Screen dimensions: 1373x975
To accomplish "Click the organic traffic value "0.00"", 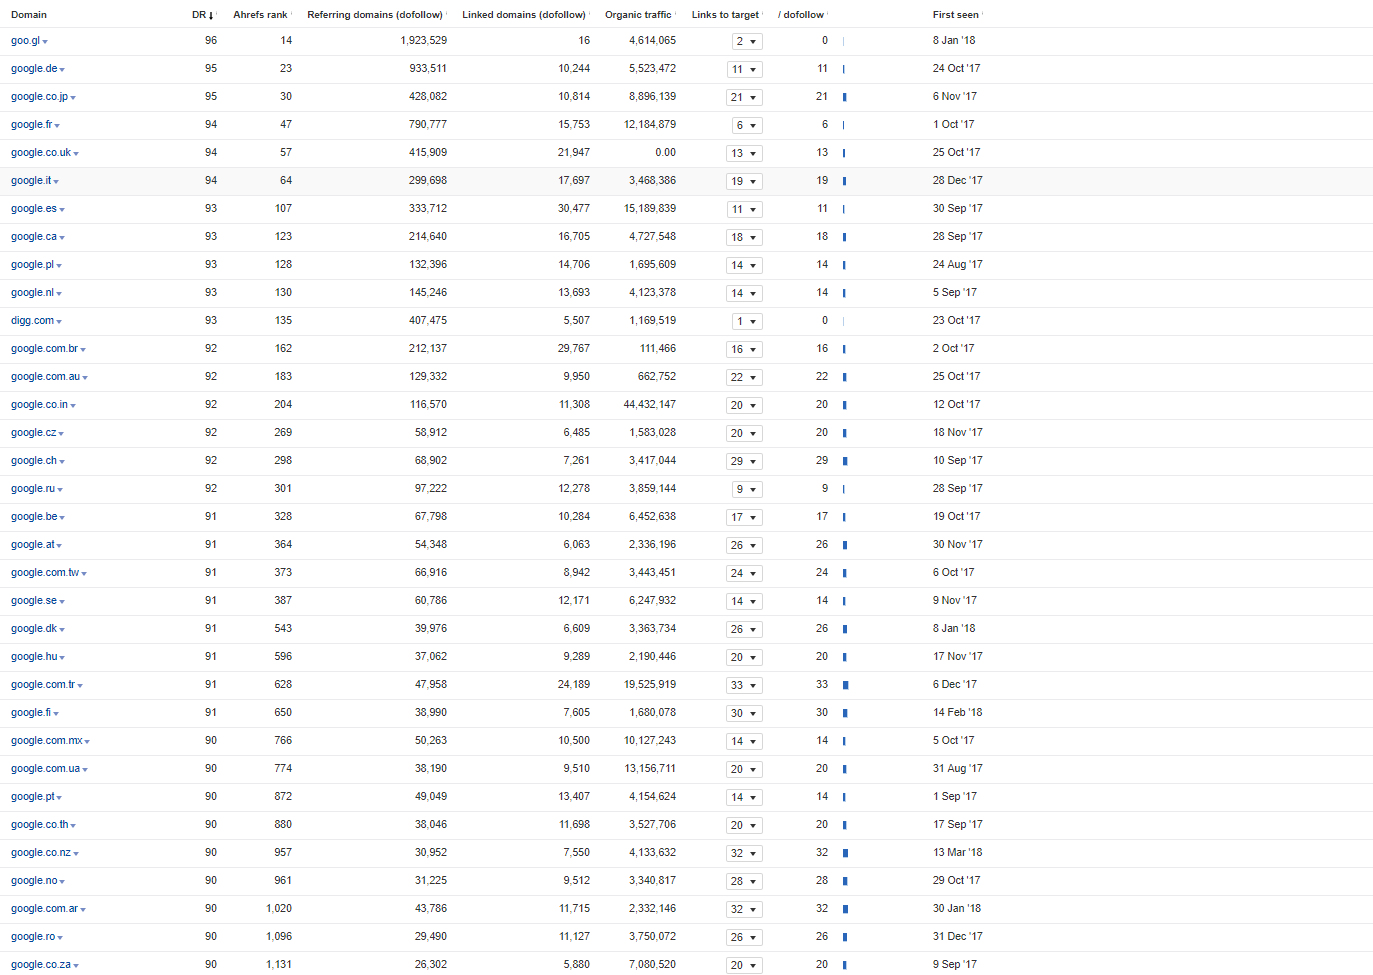I will click(x=666, y=152).
